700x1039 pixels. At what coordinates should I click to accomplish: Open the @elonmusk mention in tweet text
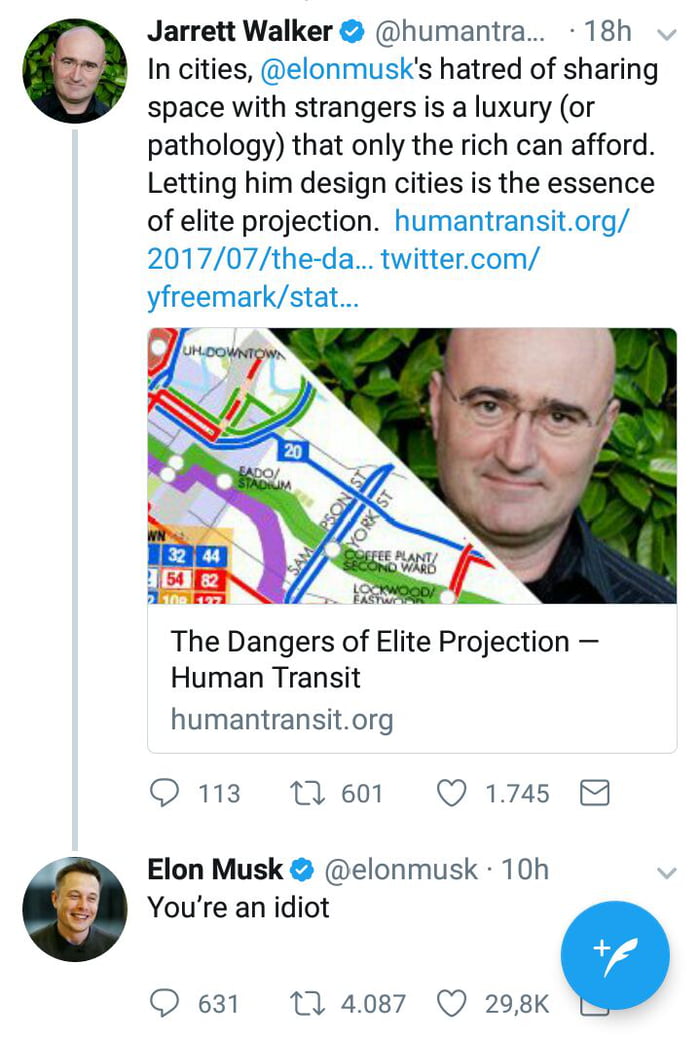335,70
